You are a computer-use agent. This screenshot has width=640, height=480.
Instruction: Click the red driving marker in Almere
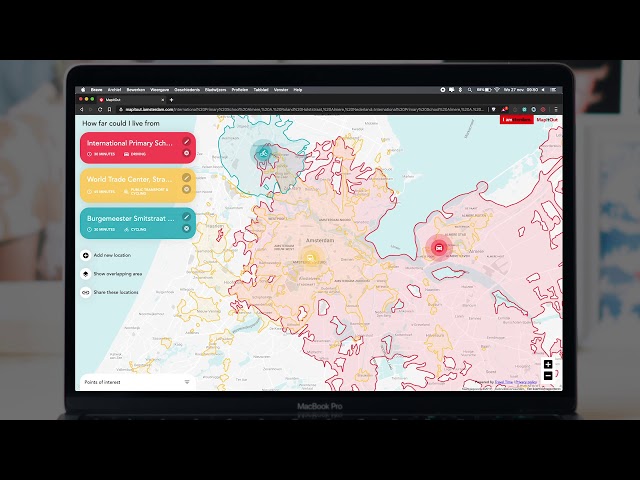(439, 248)
